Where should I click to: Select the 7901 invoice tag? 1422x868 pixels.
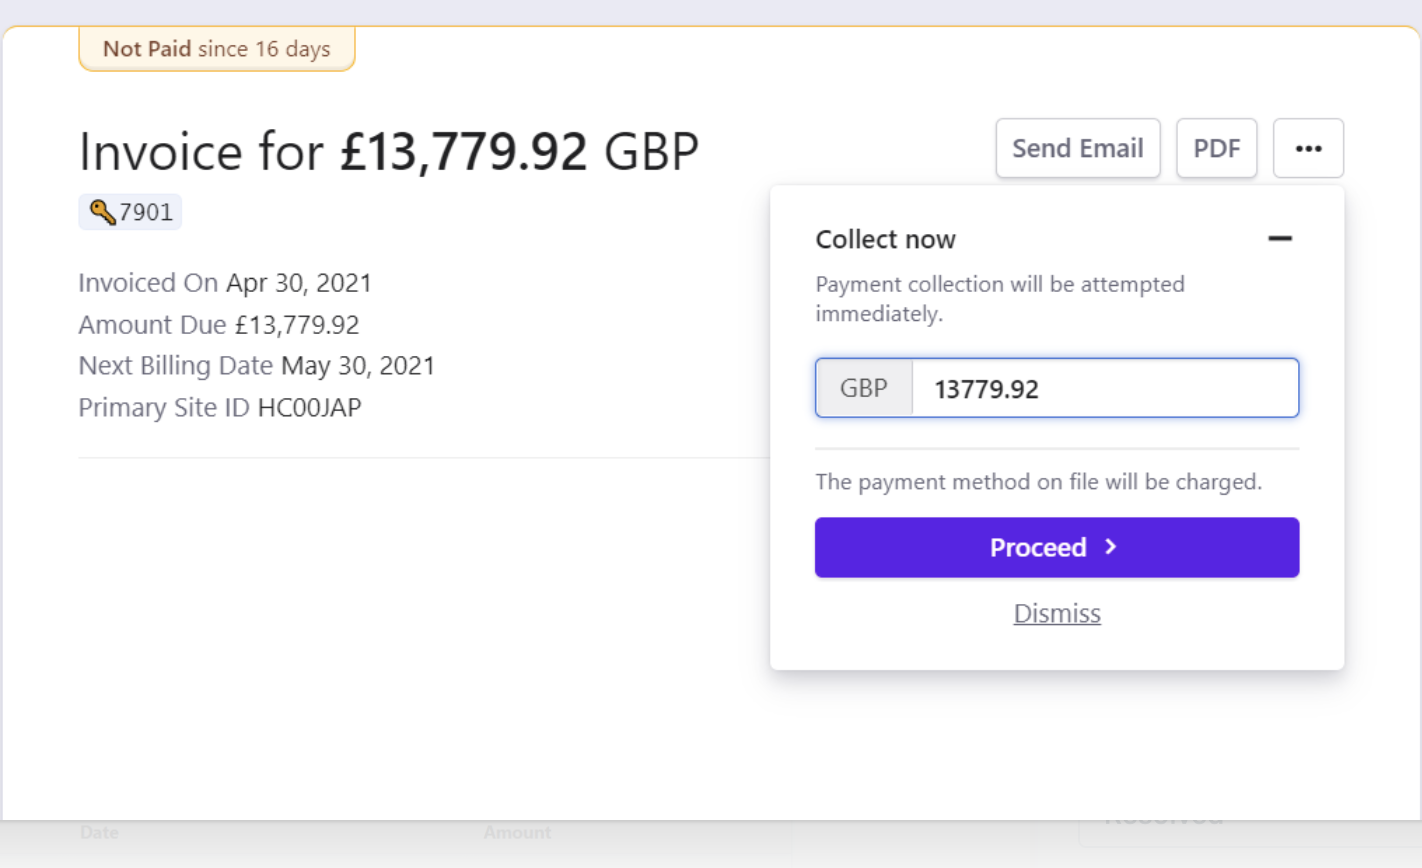point(145,212)
